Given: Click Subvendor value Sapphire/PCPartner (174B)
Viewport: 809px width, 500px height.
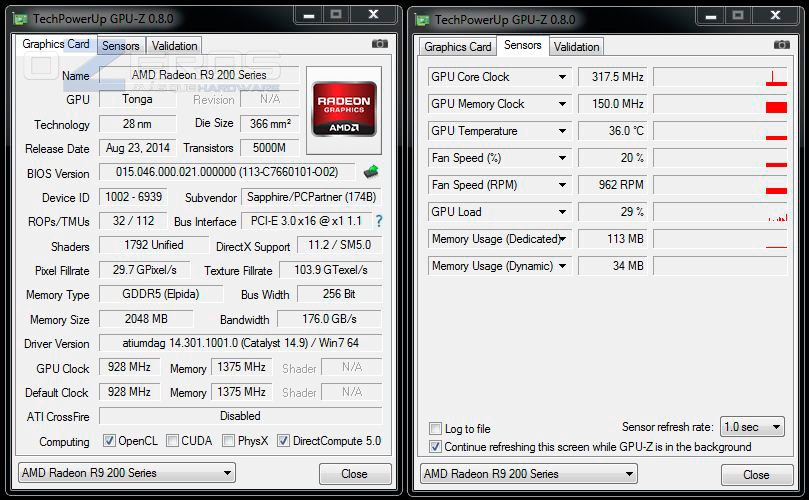Looking at the screenshot, I should coord(312,197).
